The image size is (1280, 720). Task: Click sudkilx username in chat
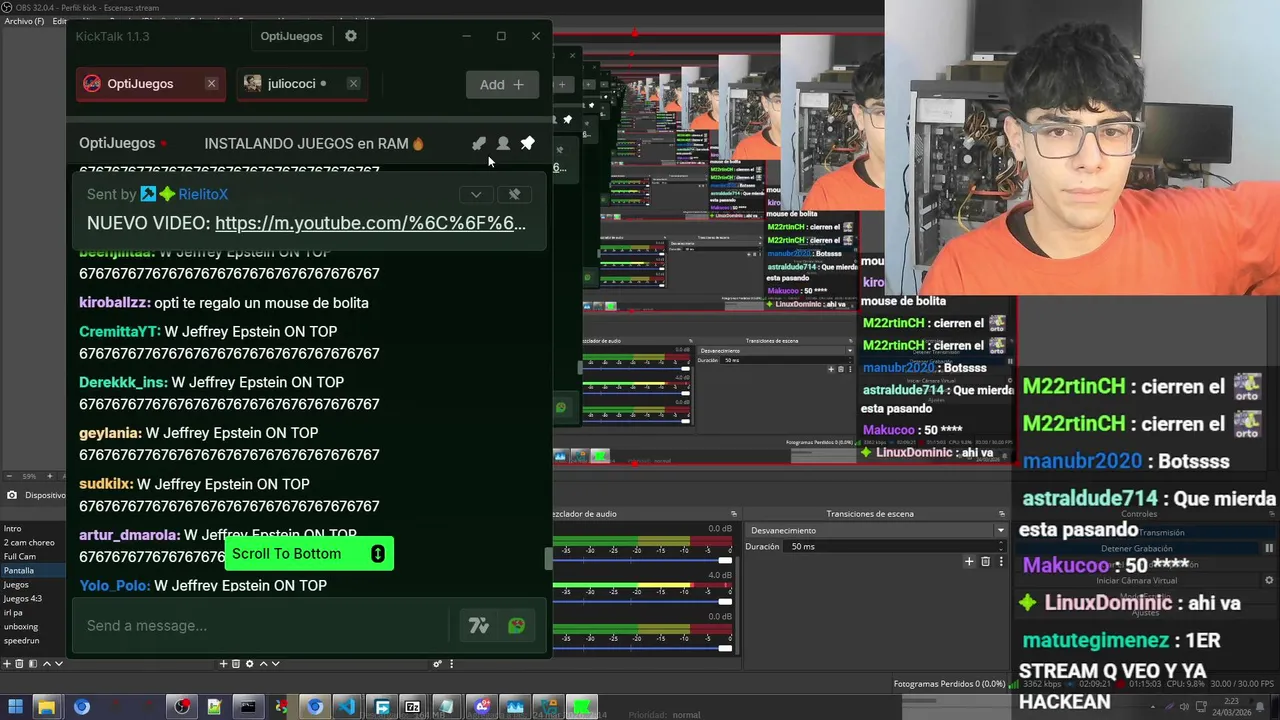[106, 484]
